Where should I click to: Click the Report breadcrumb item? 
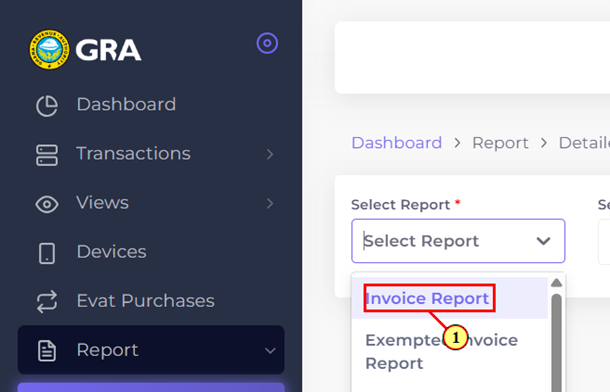click(500, 143)
